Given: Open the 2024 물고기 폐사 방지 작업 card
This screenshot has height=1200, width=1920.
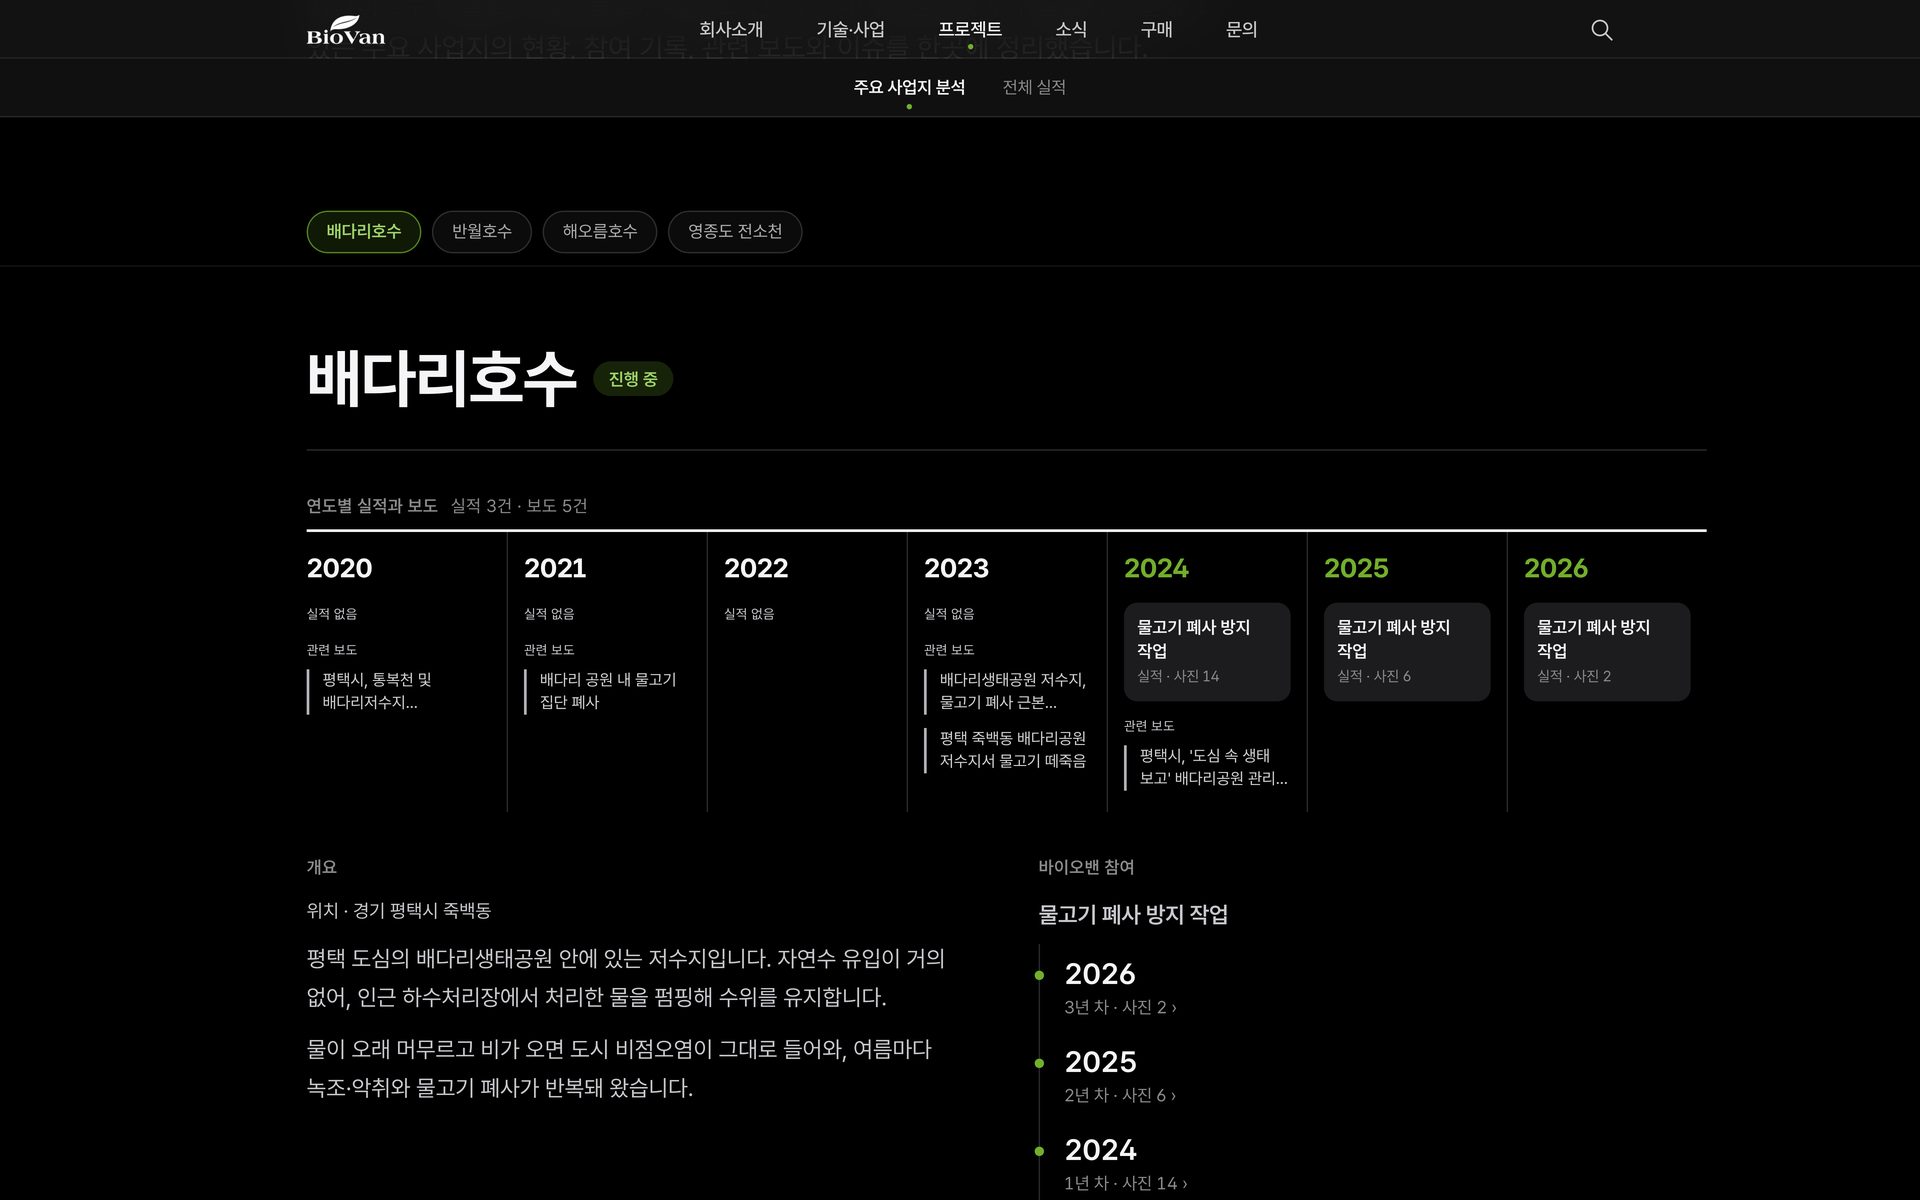Looking at the screenshot, I should (1207, 651).
